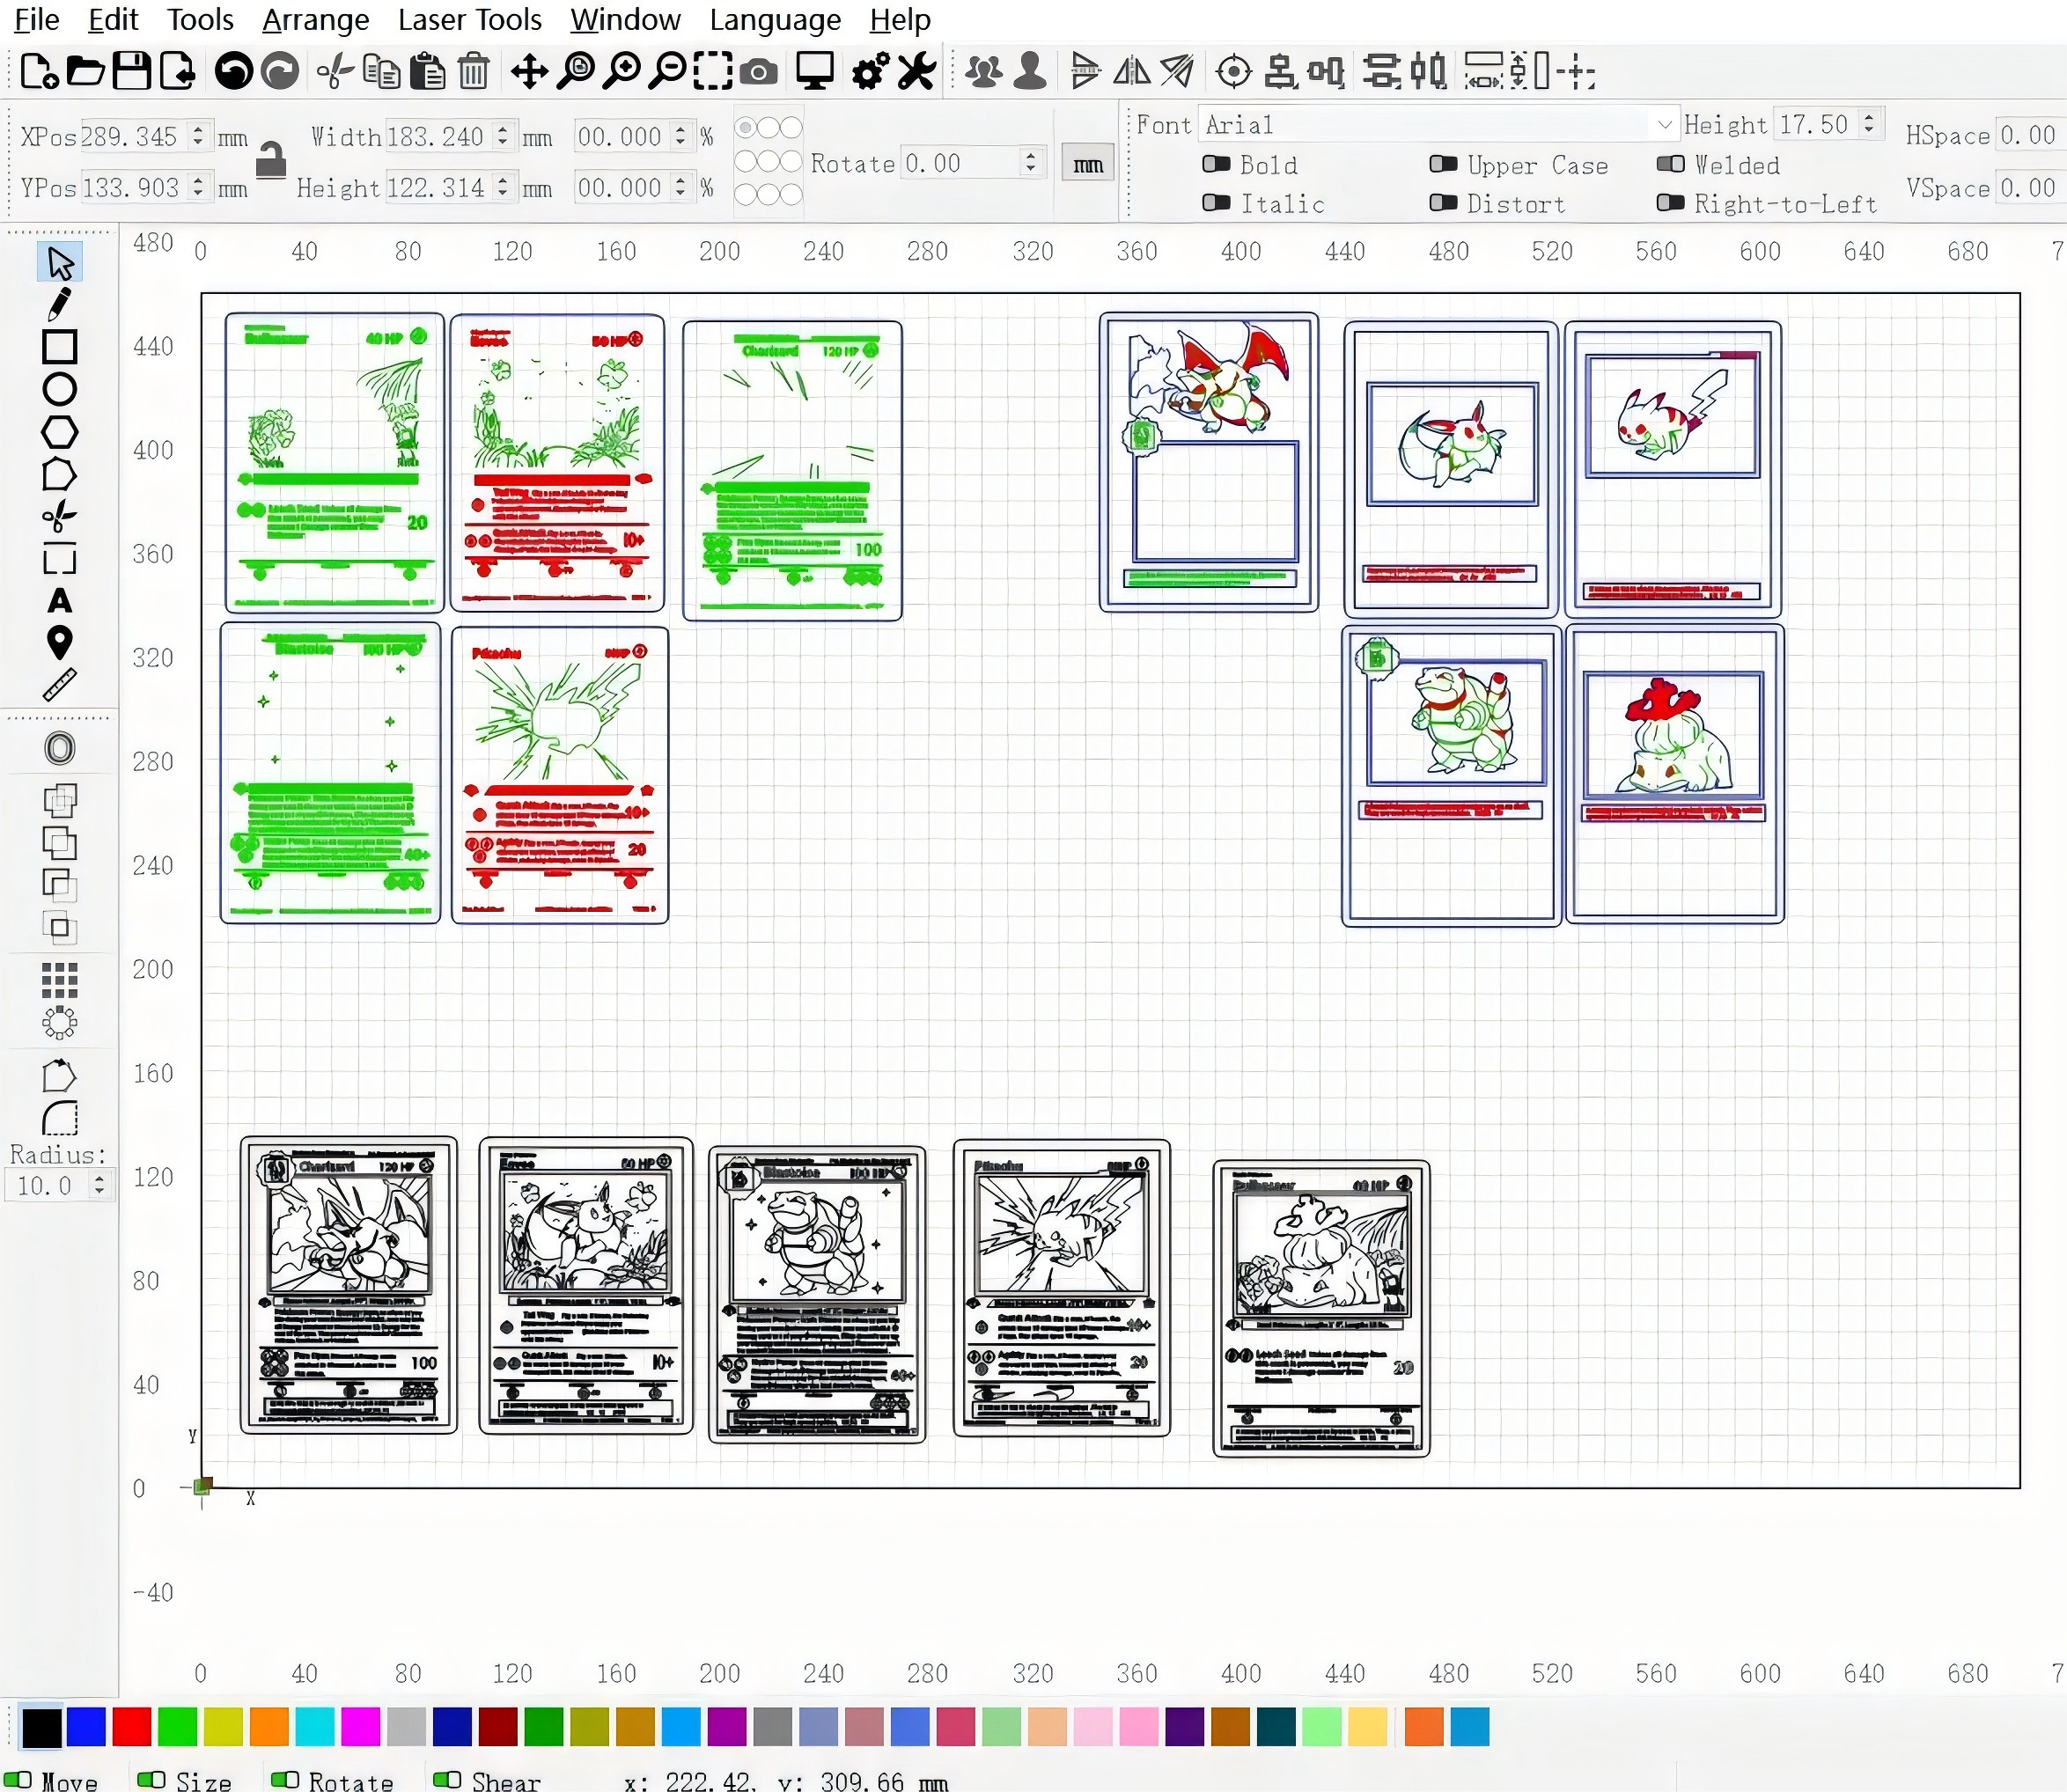Pick the red color swatch in the palette

(x=132, y=1727)
